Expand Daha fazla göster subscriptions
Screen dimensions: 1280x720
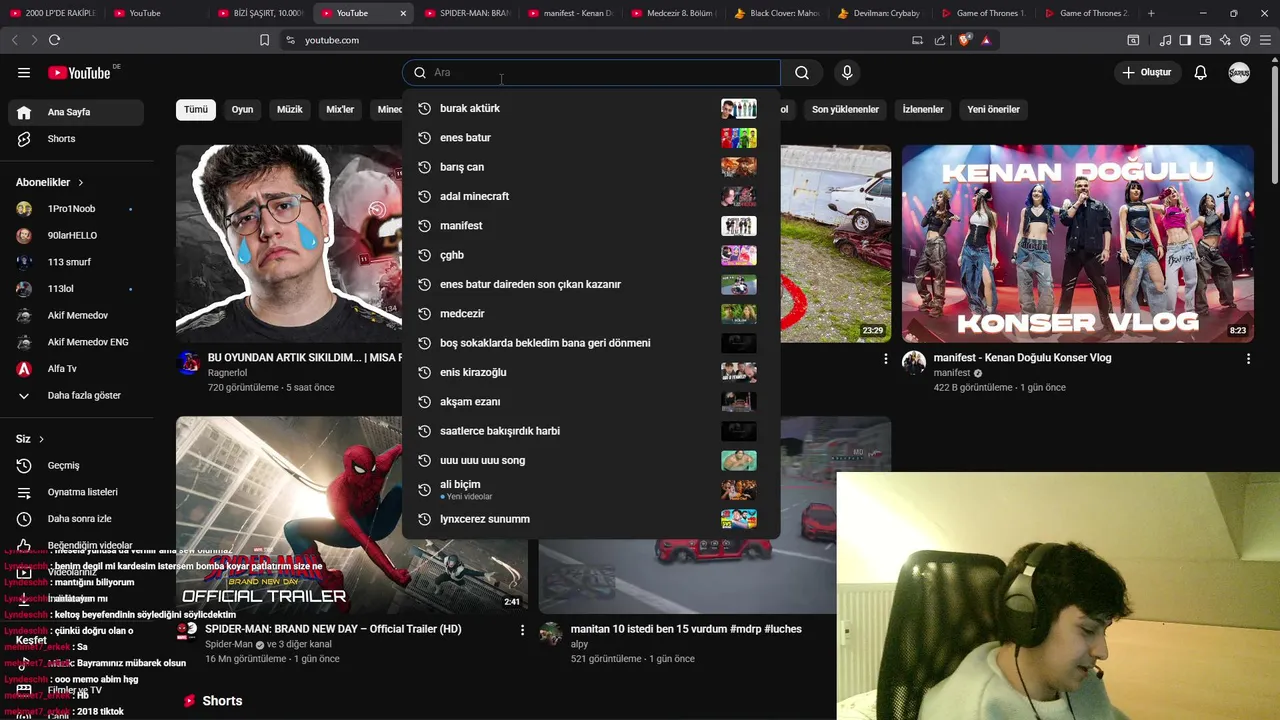coord(76,395)
